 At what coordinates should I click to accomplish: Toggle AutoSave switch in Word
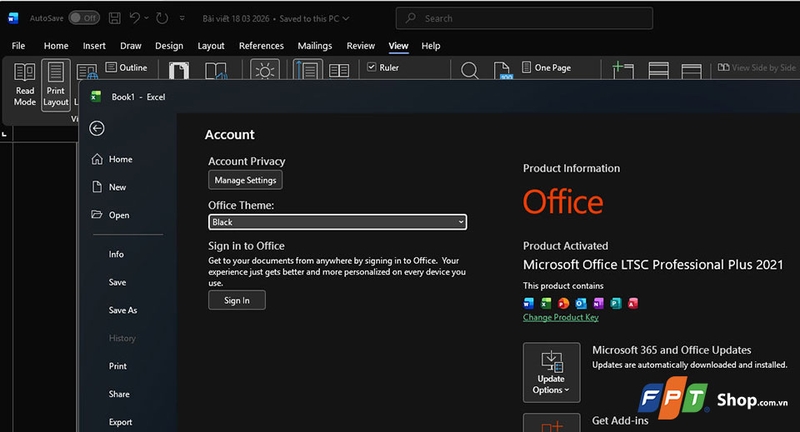click(84, 18)
